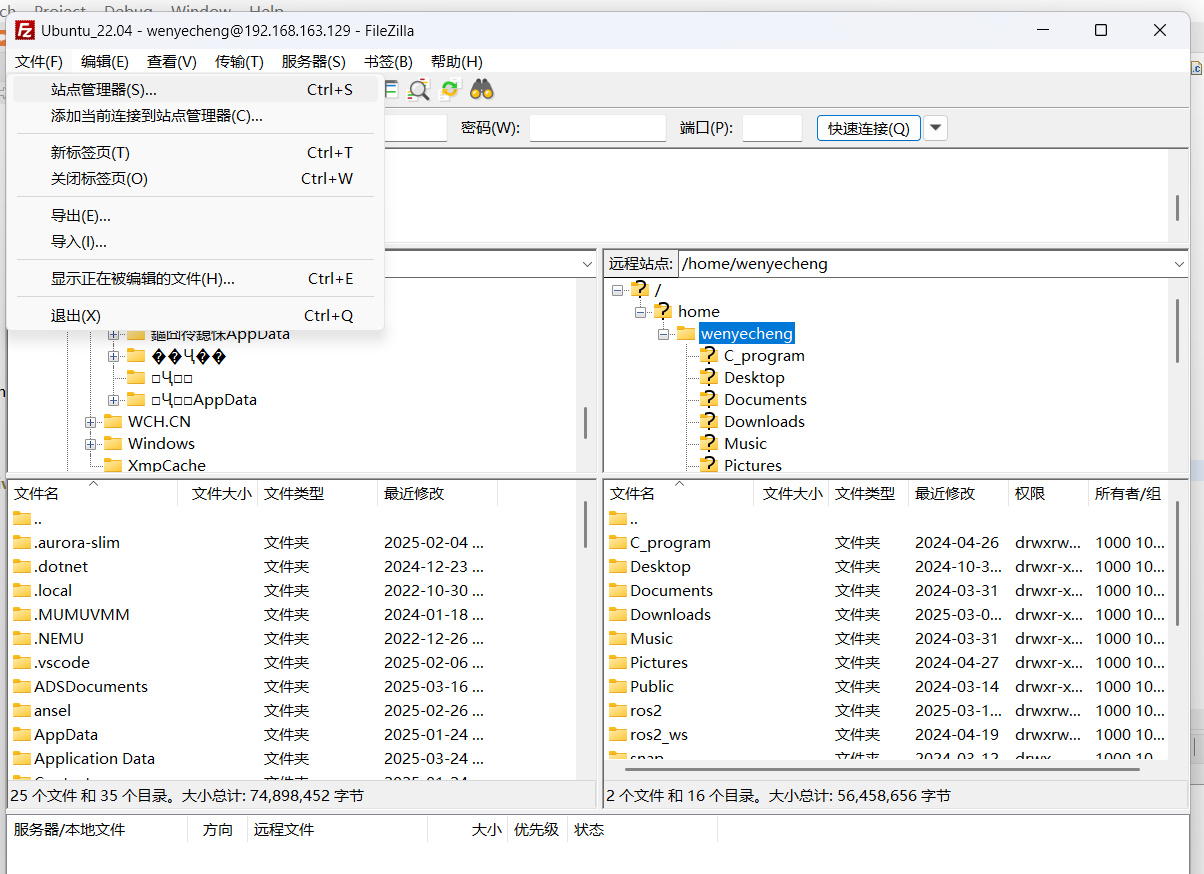
Task: Click the question-mark folder icon beside Pictures in tree
Action: click(708, 465)
